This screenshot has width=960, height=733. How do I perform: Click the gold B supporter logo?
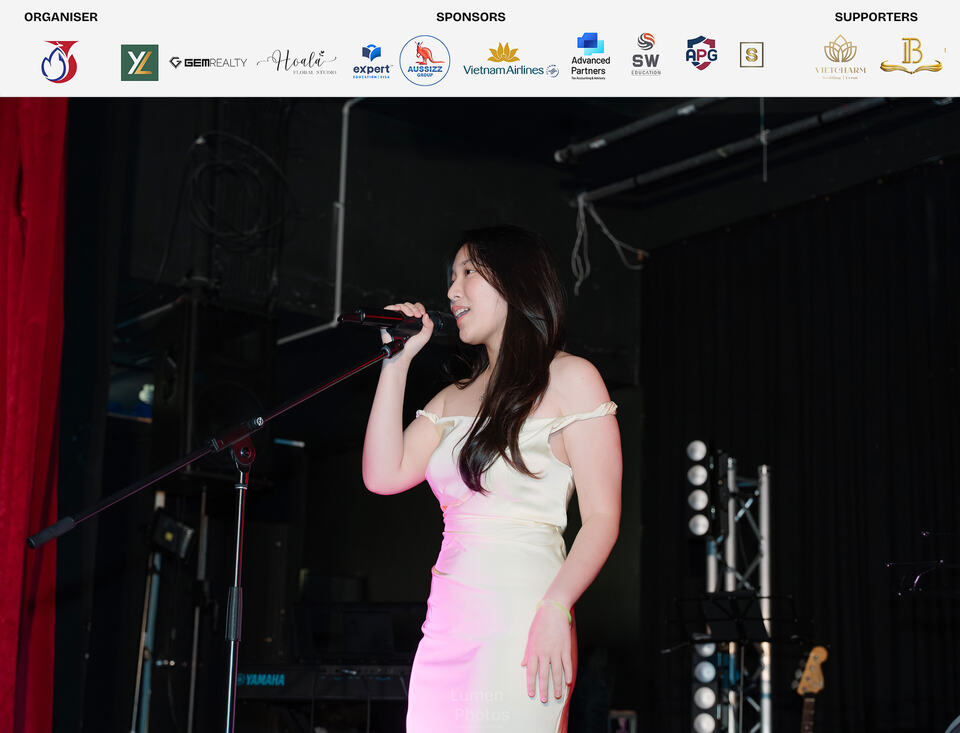(x=911, y=56)
